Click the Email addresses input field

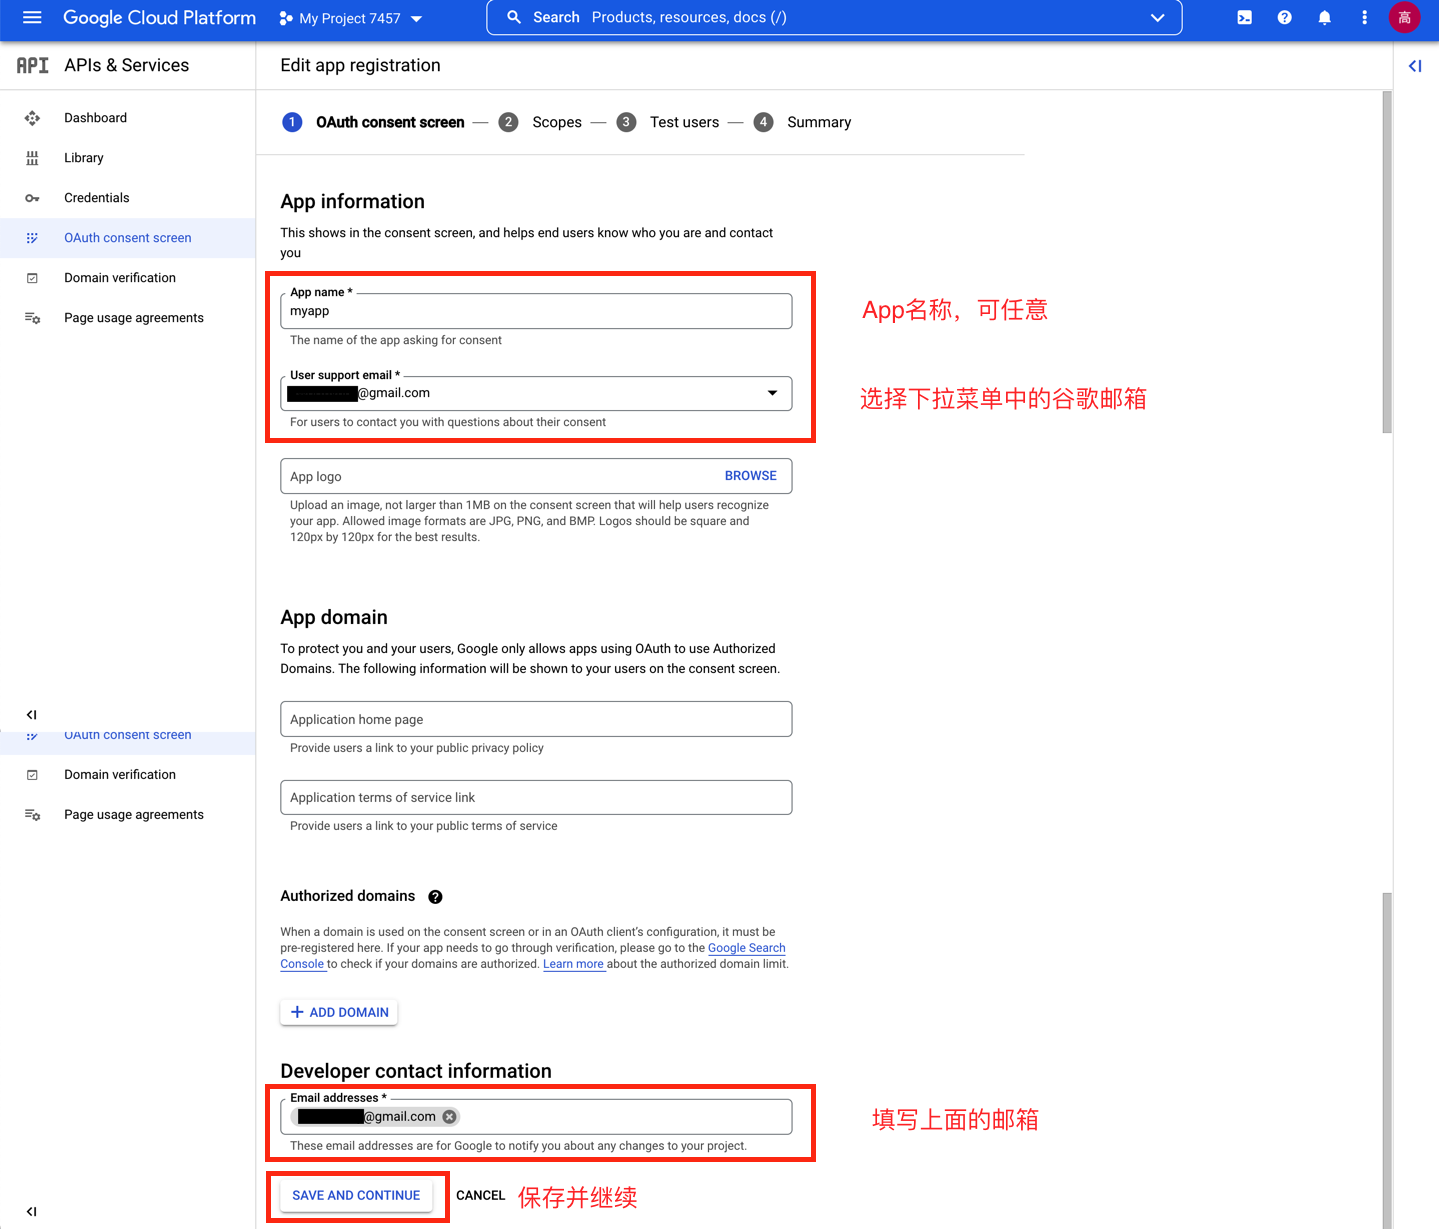(536, 1117)
